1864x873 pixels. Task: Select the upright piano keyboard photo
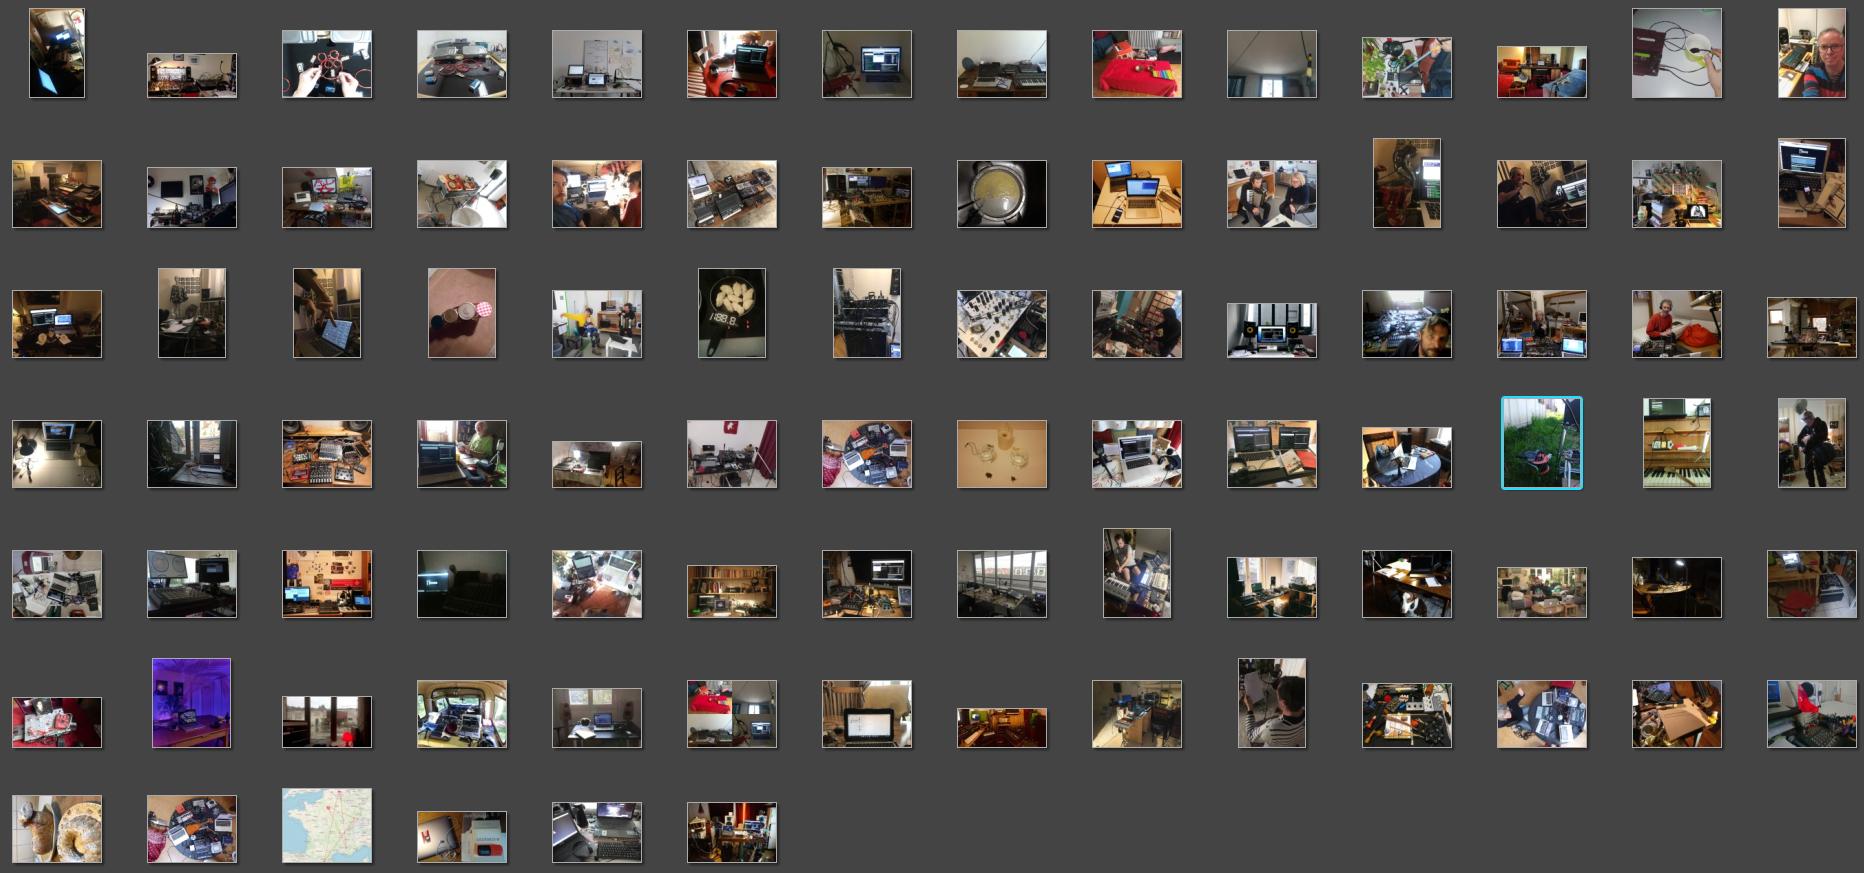[1676, 443]
